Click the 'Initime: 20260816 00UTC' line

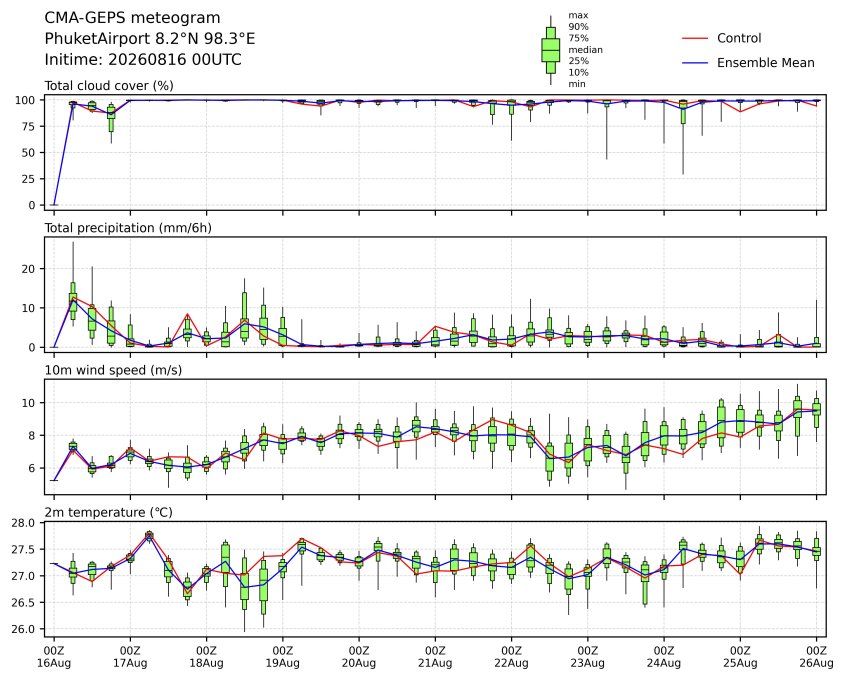coord(143,59)
